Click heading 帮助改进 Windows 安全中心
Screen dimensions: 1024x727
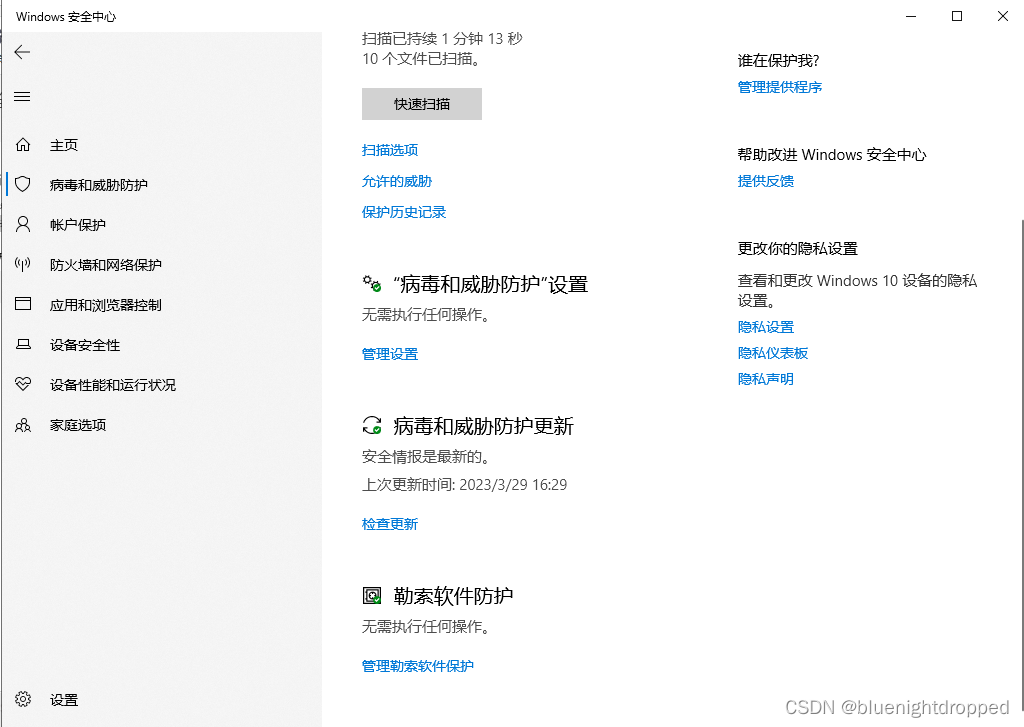tap(832, 155)
